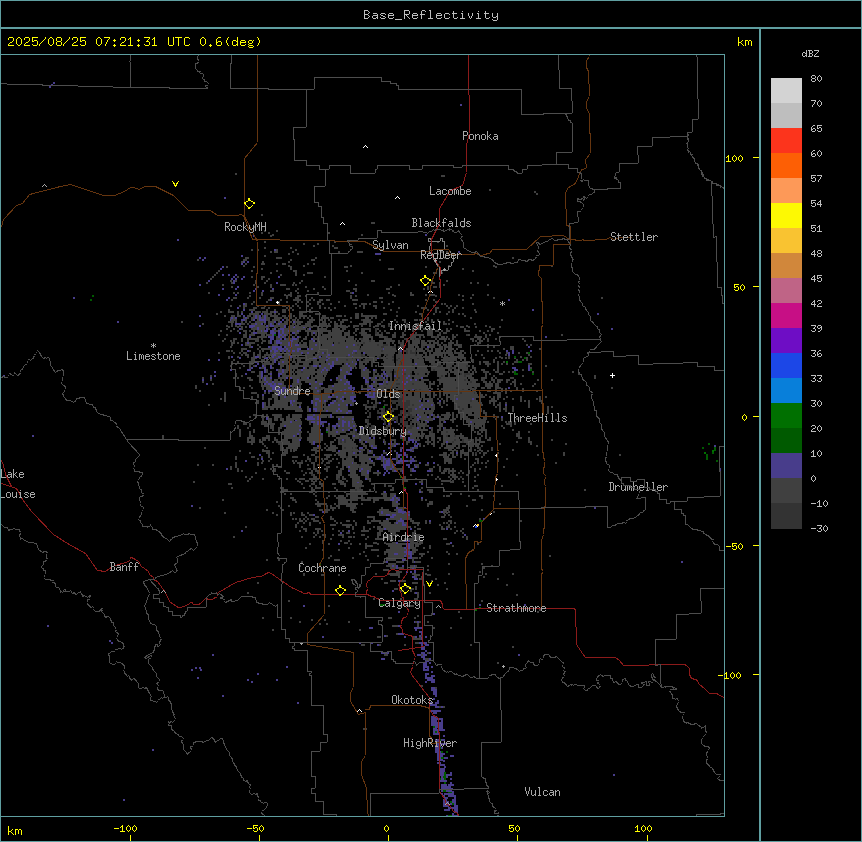
Task: Click the yellow diamond marker above RockyMH
Action: [x=249, y=204]
